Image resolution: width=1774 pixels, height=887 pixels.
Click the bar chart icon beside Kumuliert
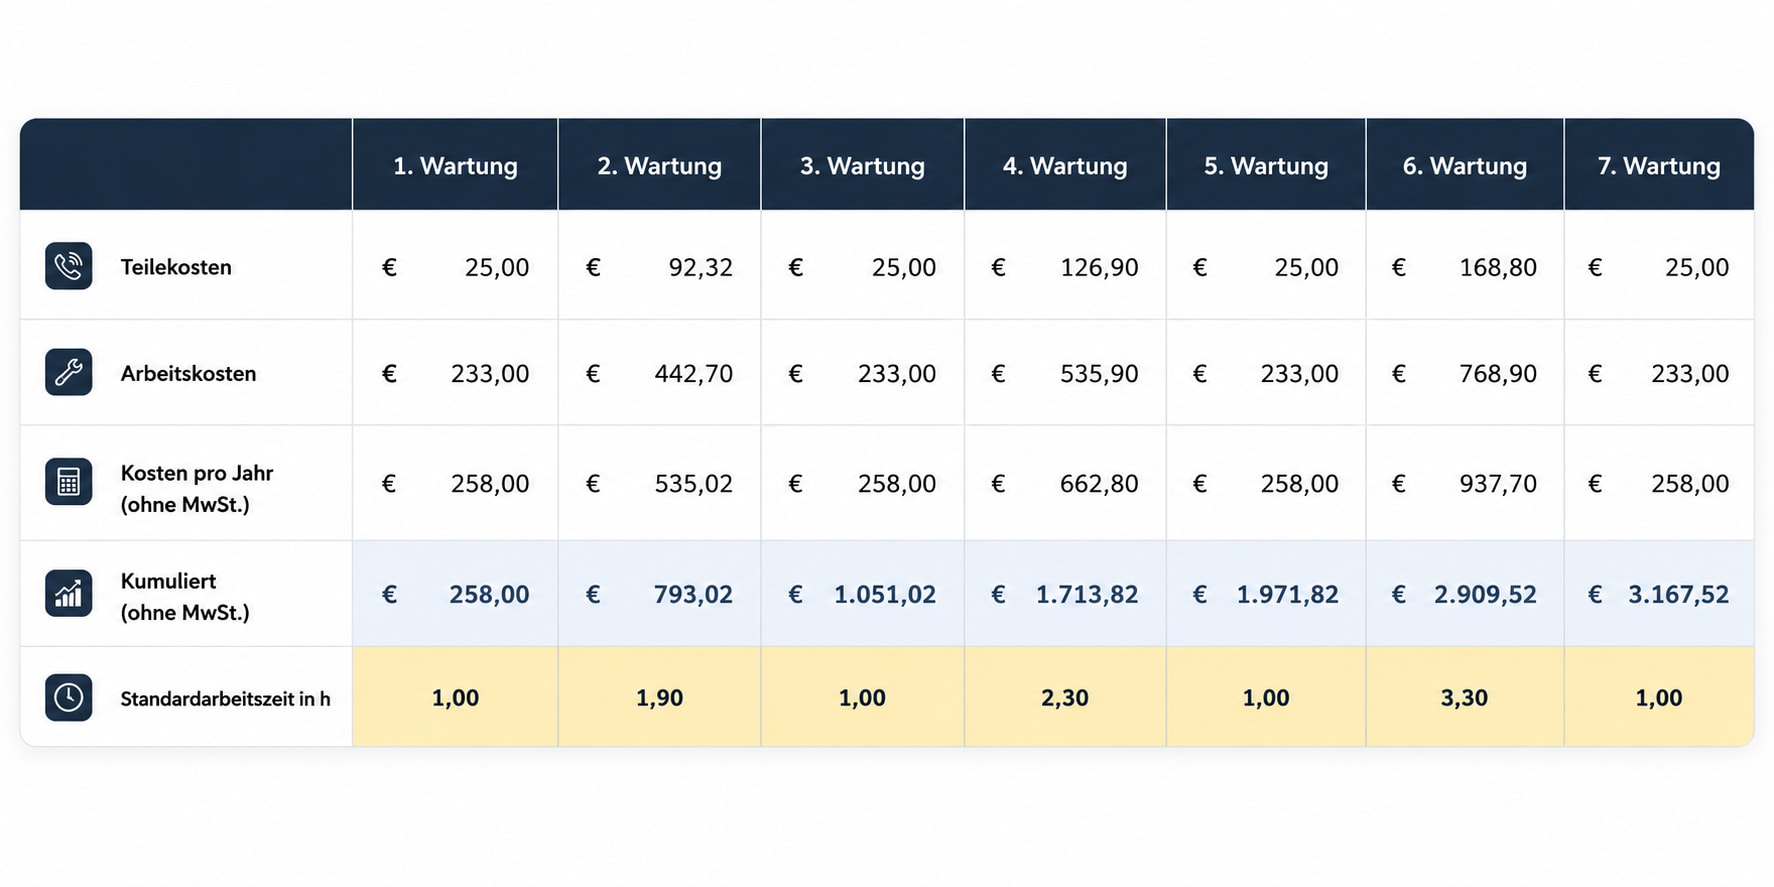[x=68, y=594]
